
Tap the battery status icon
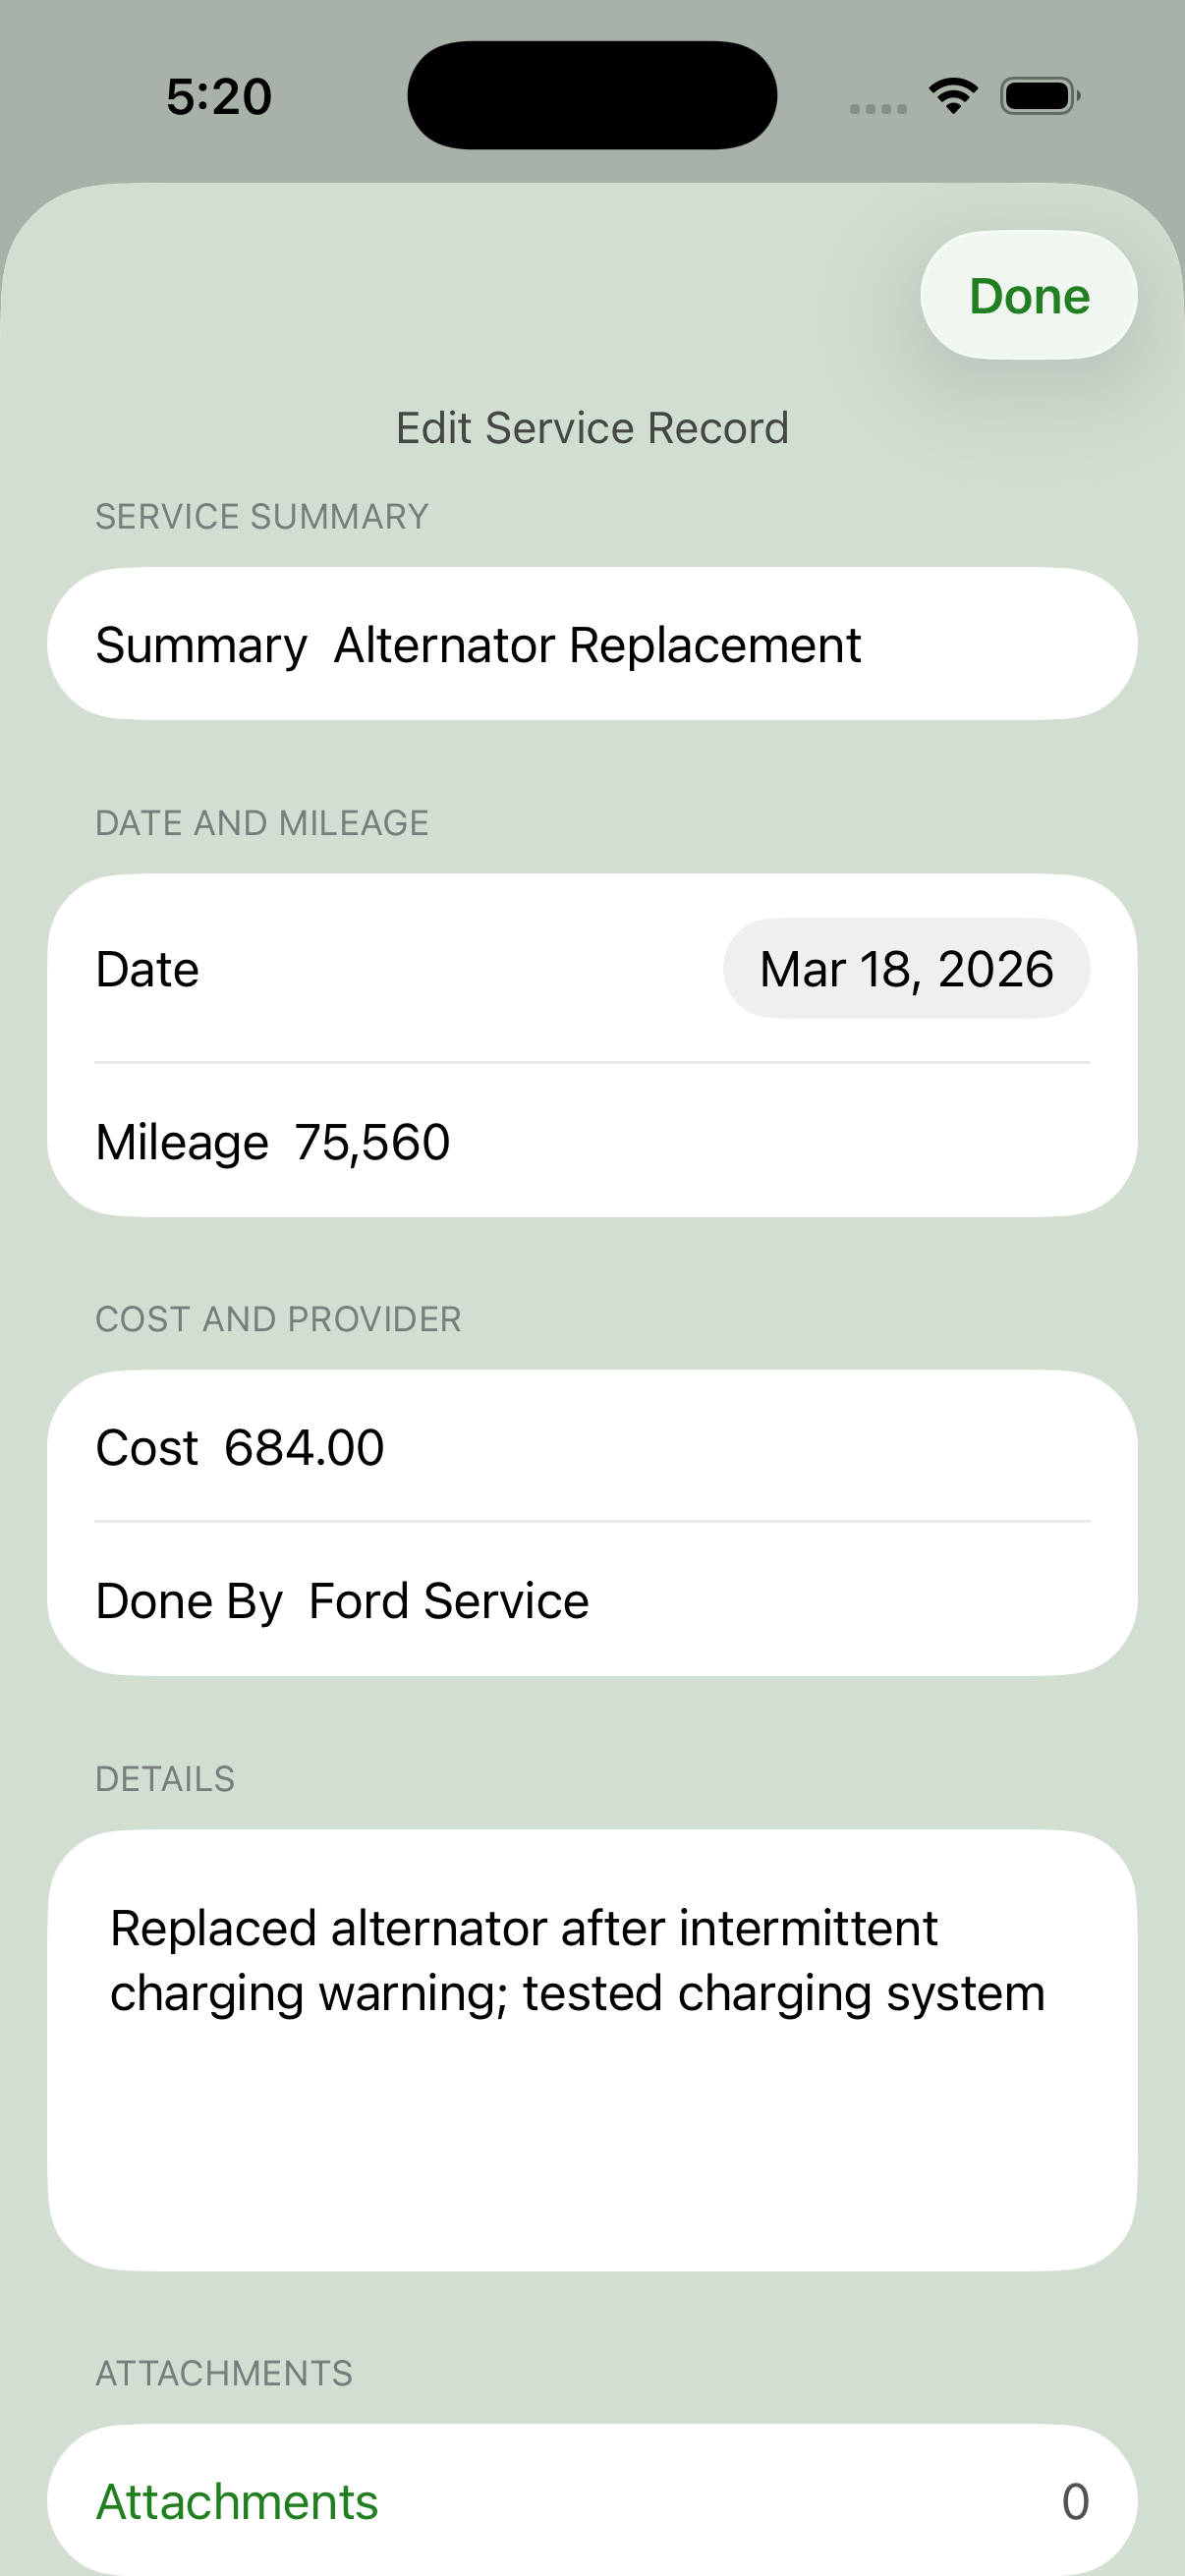coord(1040,96)
